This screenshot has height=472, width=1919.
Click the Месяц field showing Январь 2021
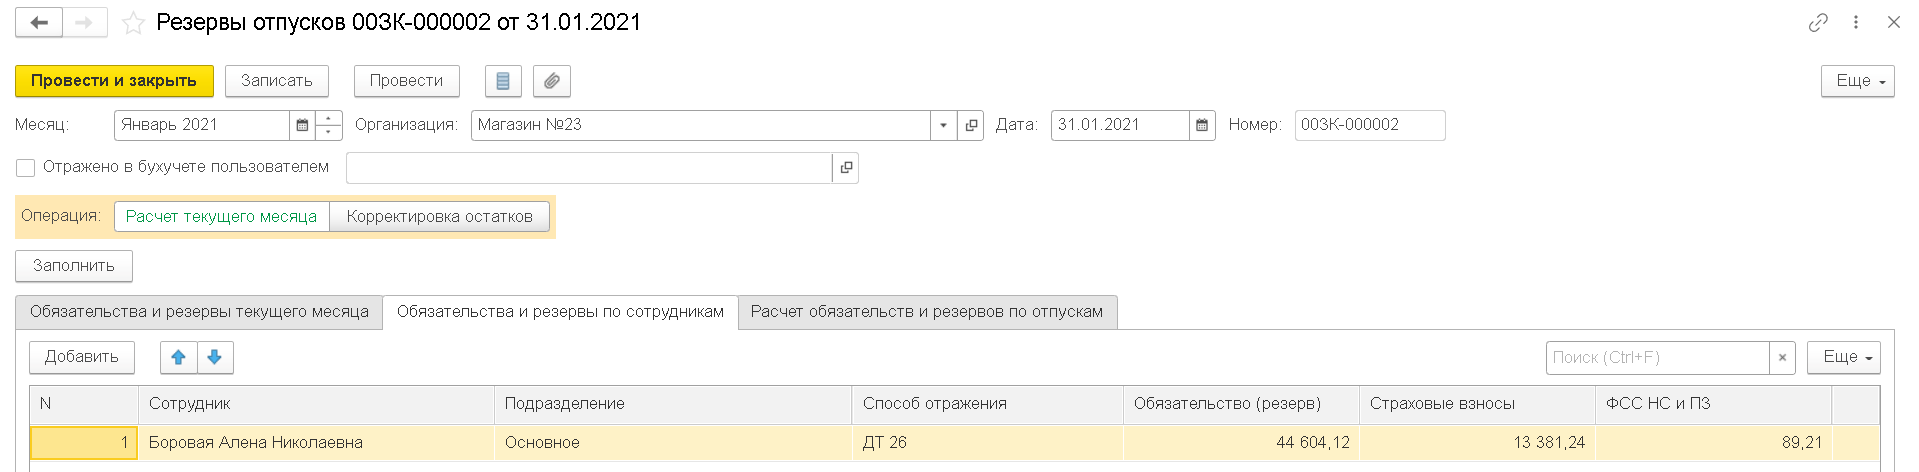(202, 125)
